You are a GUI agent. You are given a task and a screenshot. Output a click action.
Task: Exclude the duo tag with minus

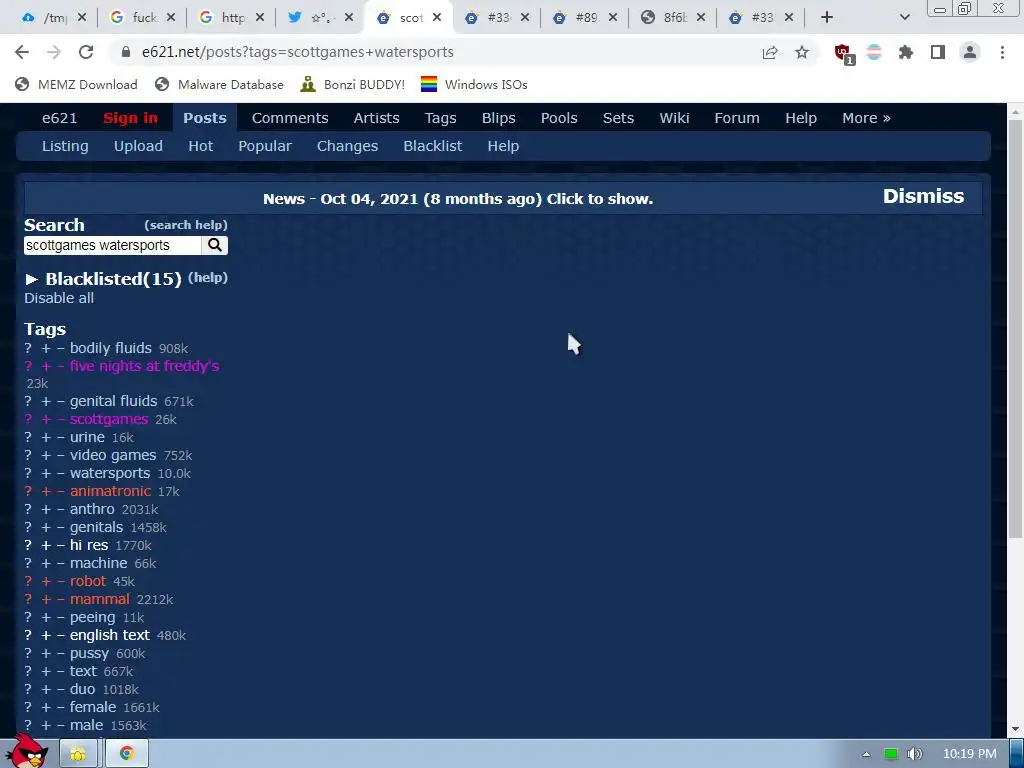click(x=61, y=689)
